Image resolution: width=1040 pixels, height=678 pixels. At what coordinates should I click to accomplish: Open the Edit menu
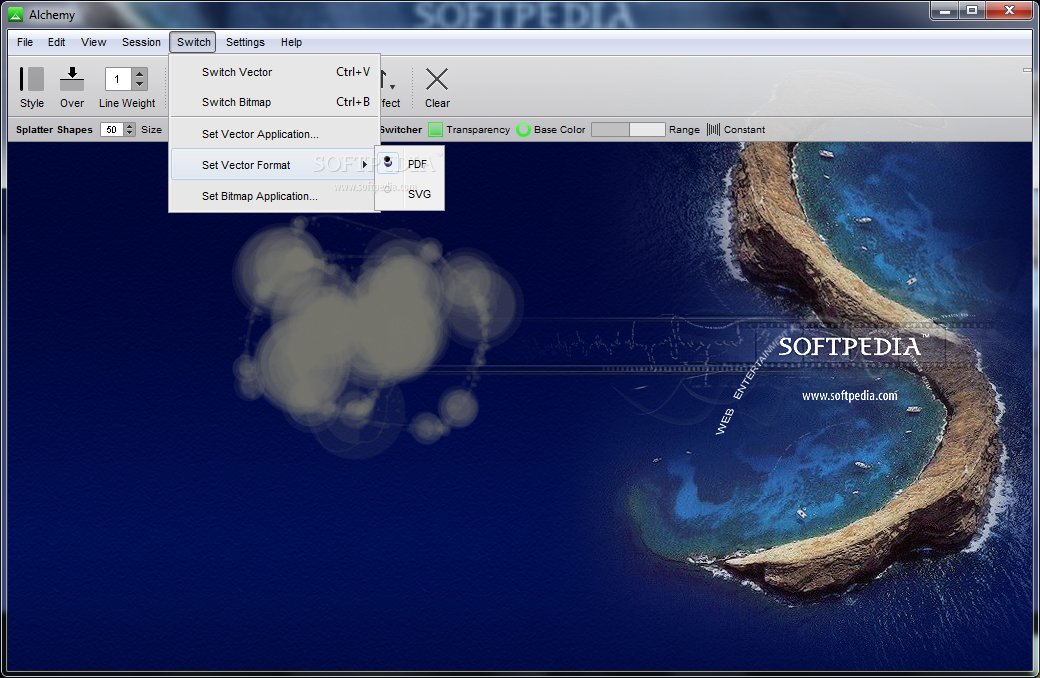coord(56,42)
